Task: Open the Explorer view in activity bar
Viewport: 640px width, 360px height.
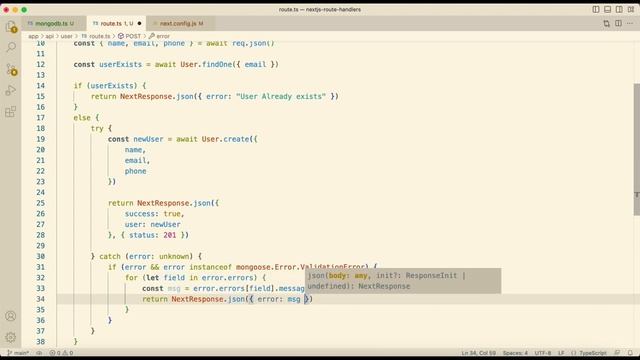Action: (x=11, y=27)
